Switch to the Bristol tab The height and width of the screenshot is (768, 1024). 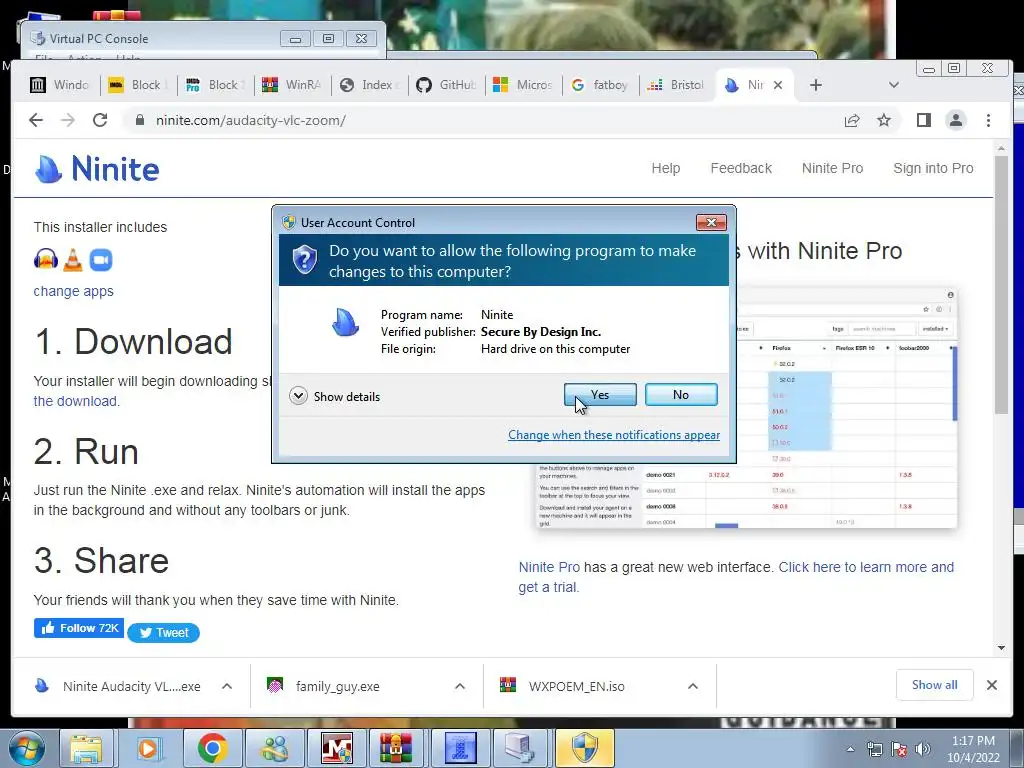pos(677,85)
